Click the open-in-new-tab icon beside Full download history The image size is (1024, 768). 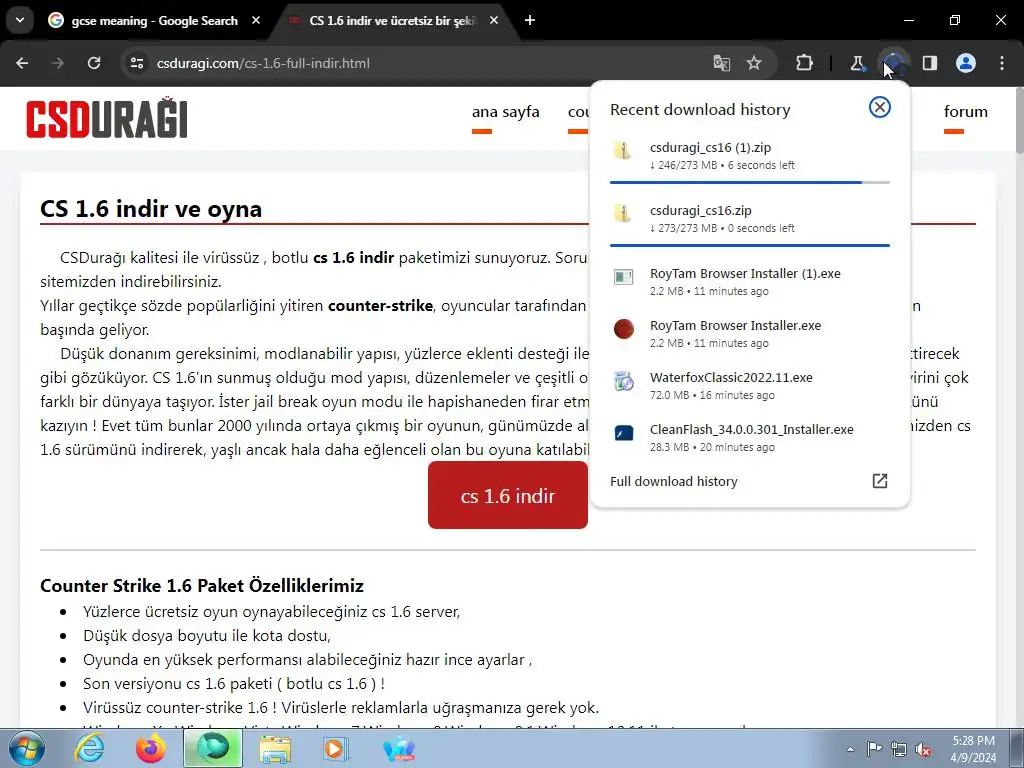(x=880, y=481)
